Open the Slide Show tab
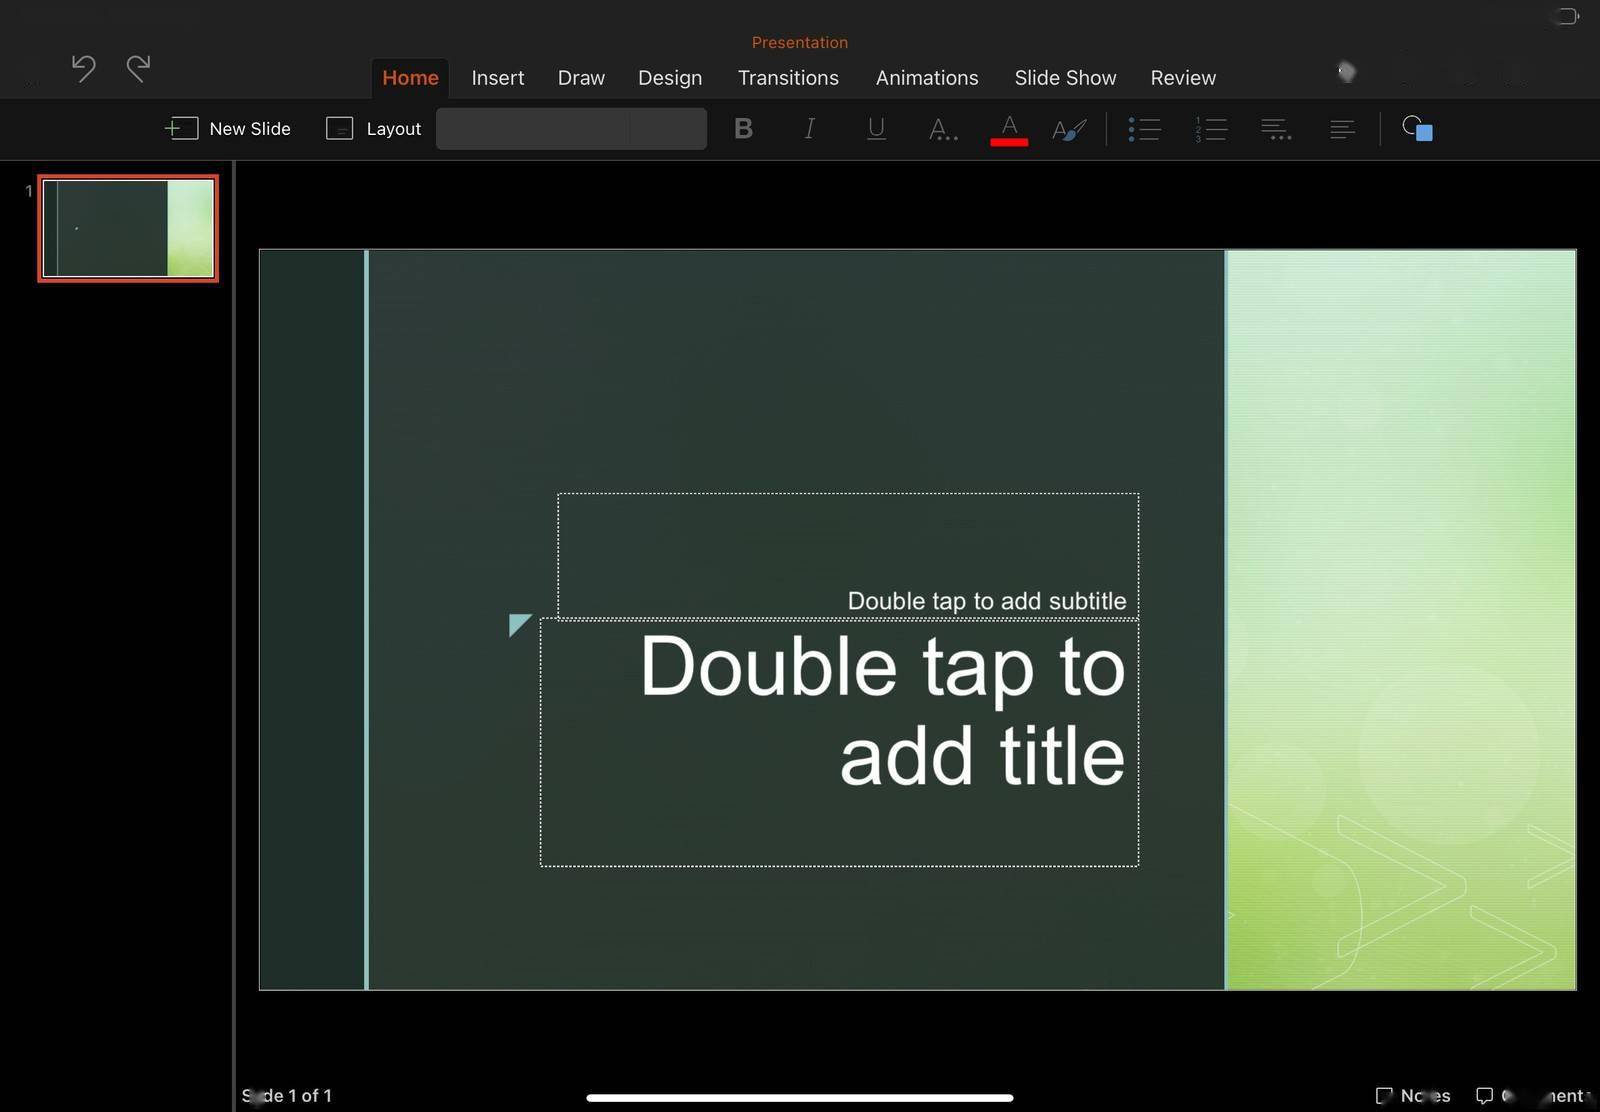This screenshot has width=1600, height=1112. (x=1065, y=78)
